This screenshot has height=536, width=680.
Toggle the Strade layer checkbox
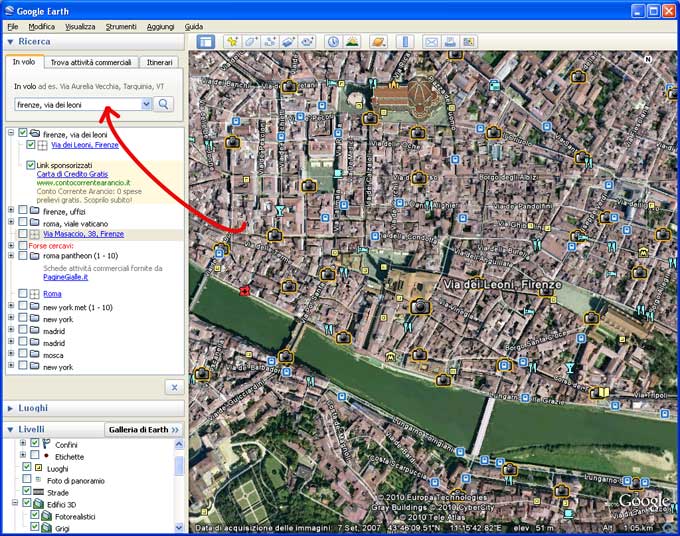(x=27, y=490)
